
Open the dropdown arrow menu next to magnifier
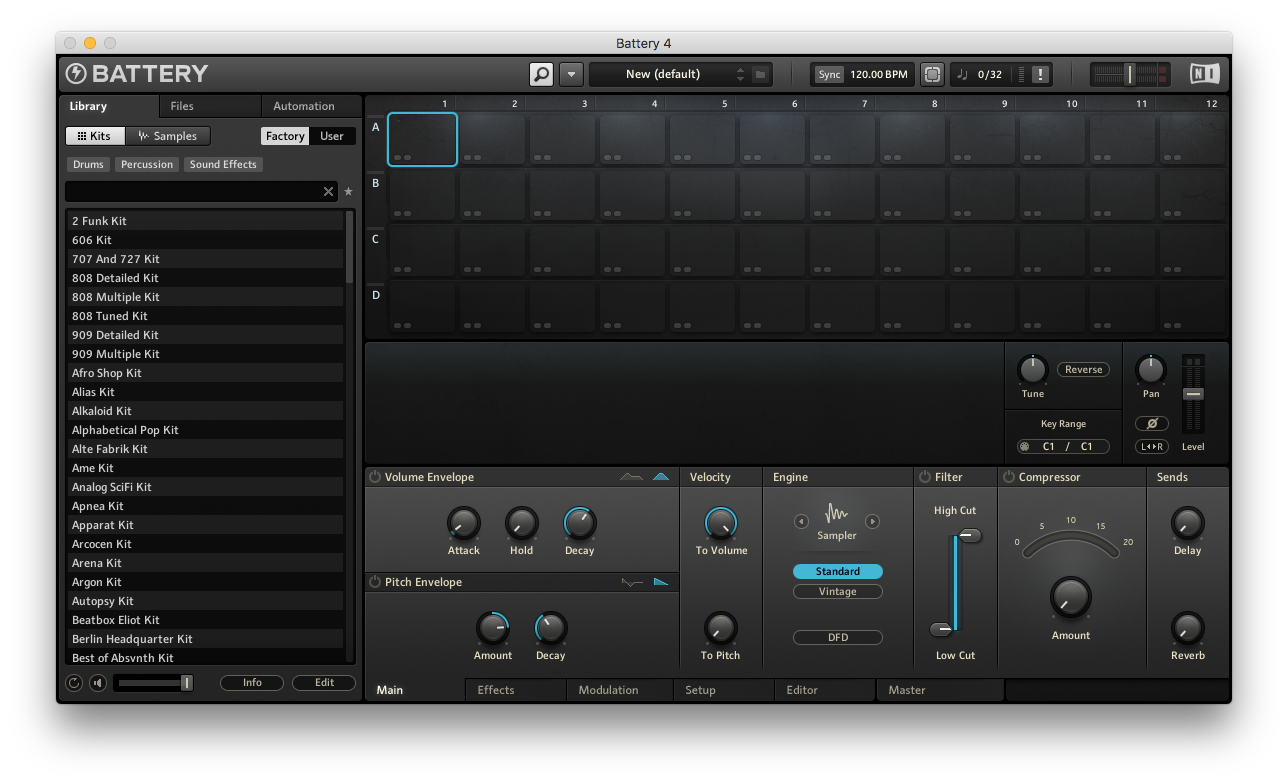tap(571, 74)
